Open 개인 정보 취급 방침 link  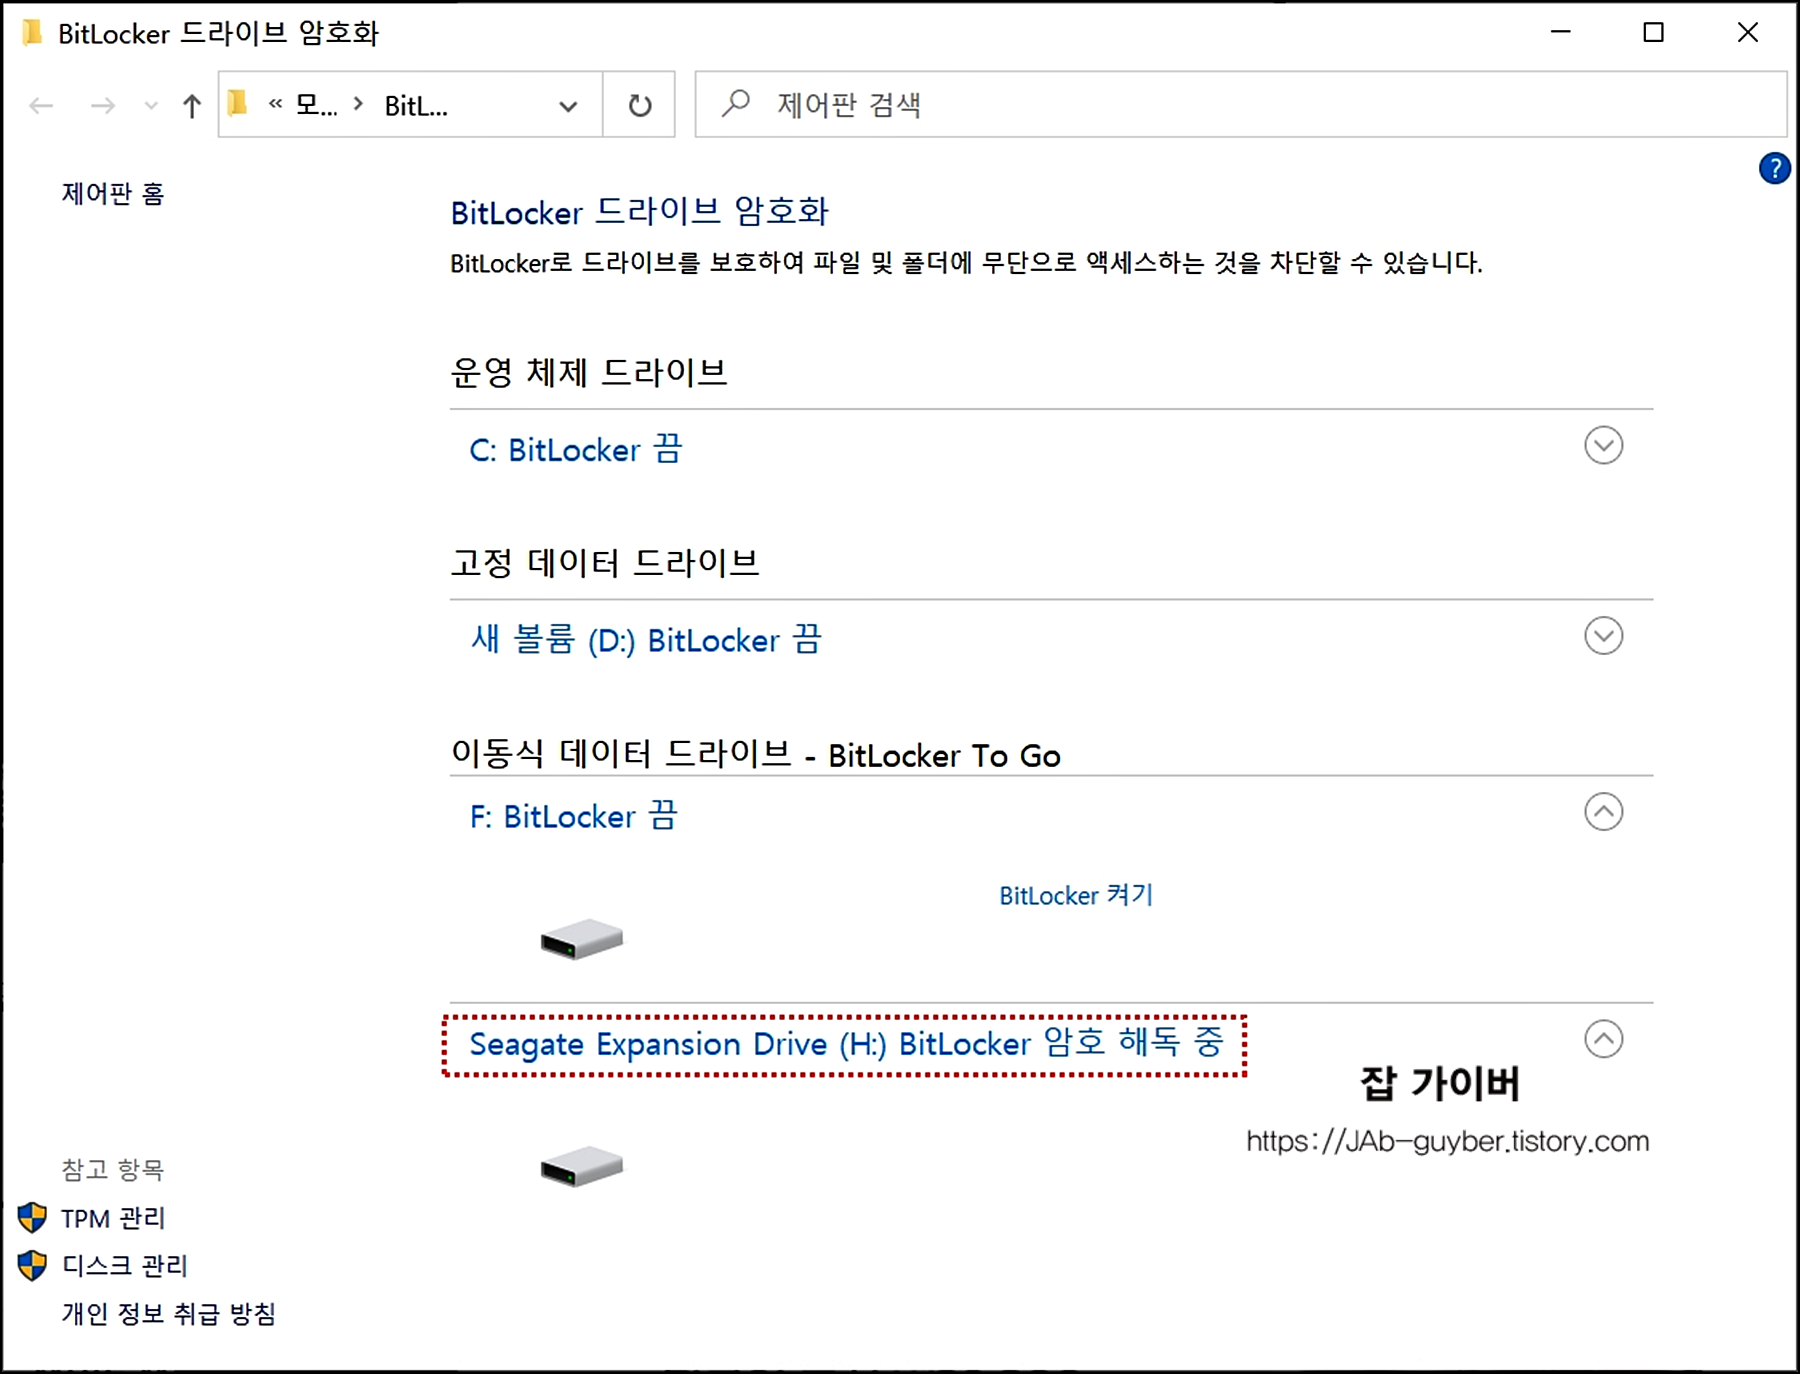tap(169, 1313)
